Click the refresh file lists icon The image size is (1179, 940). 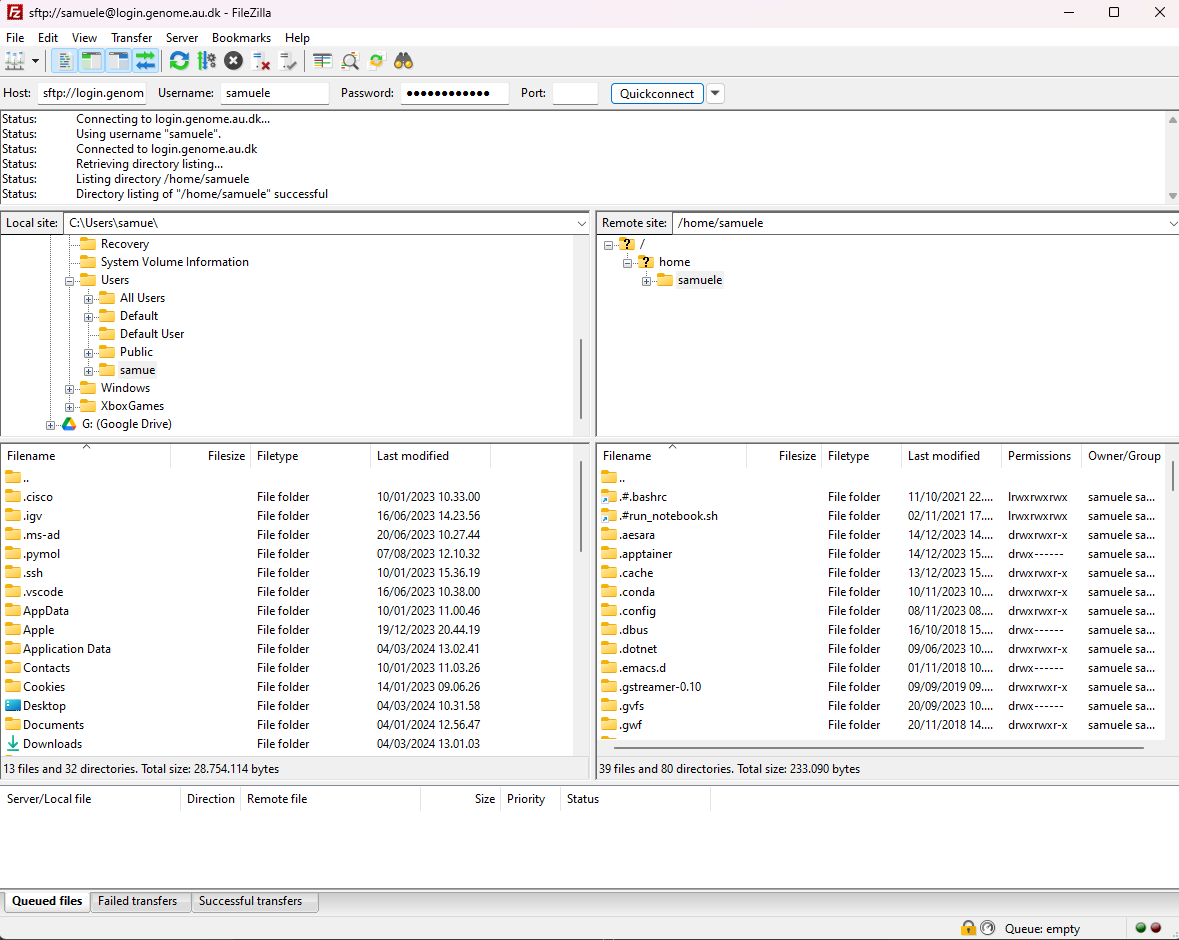pos(179,61)
